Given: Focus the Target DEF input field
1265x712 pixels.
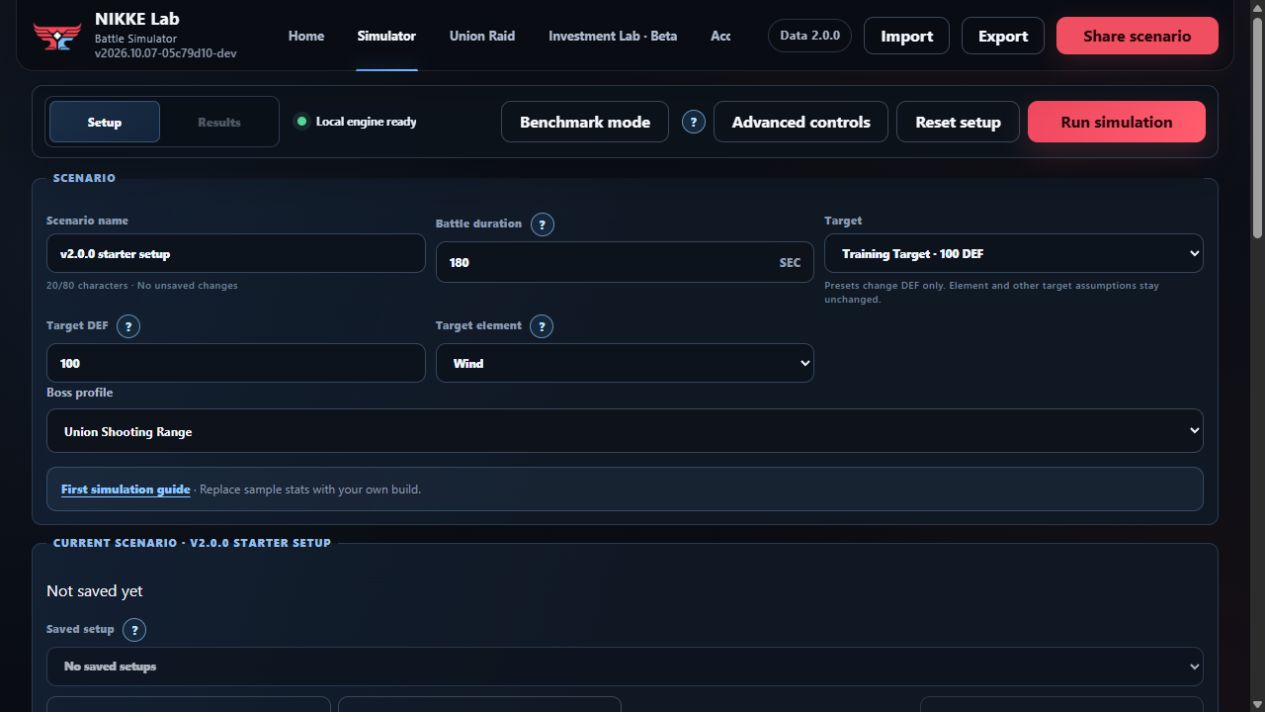Looking at the screenshot, I should tap(236, 363).
